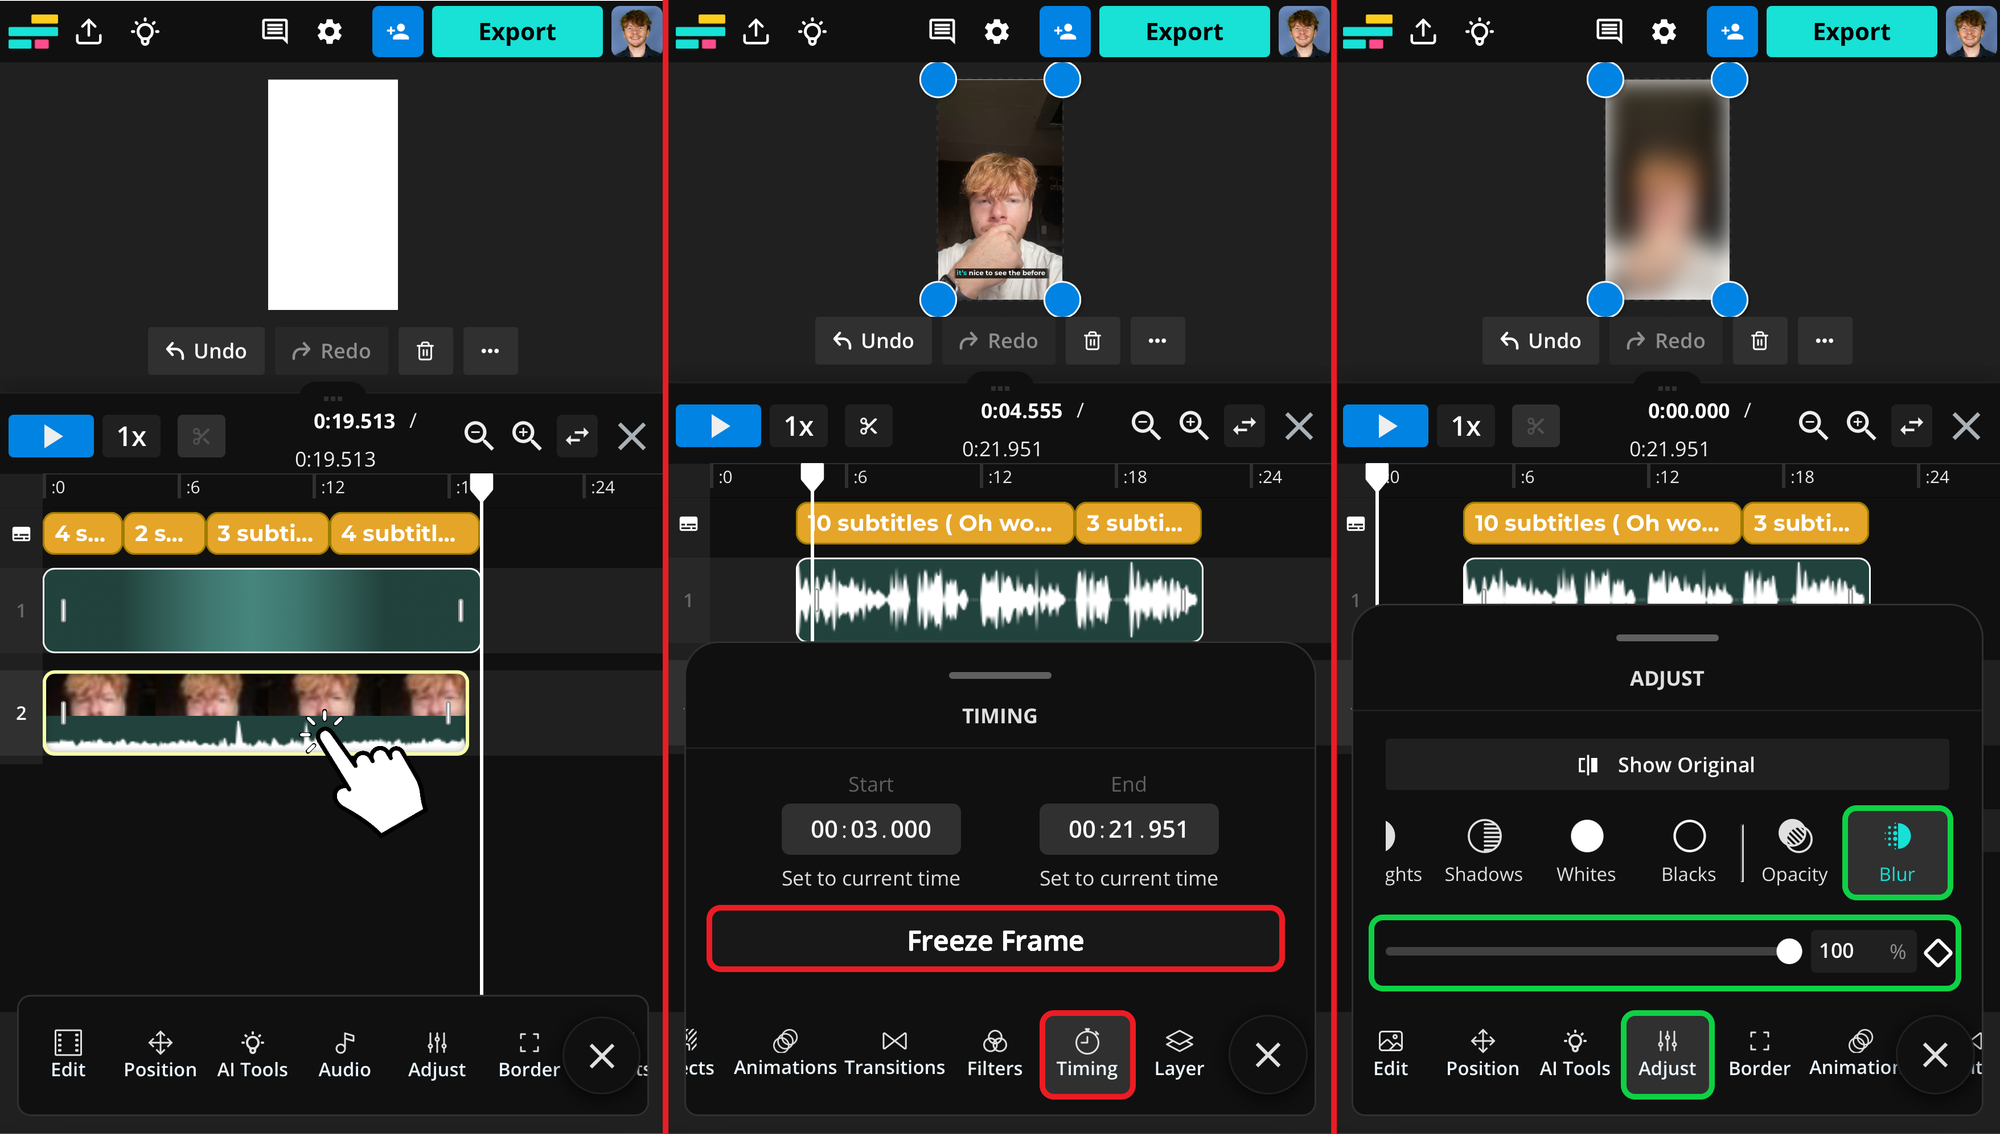Screen dimensions: 2000x1134
Task: Select the Shadows adjustment
Action: pyautogui.click(x=1483, y=852)
